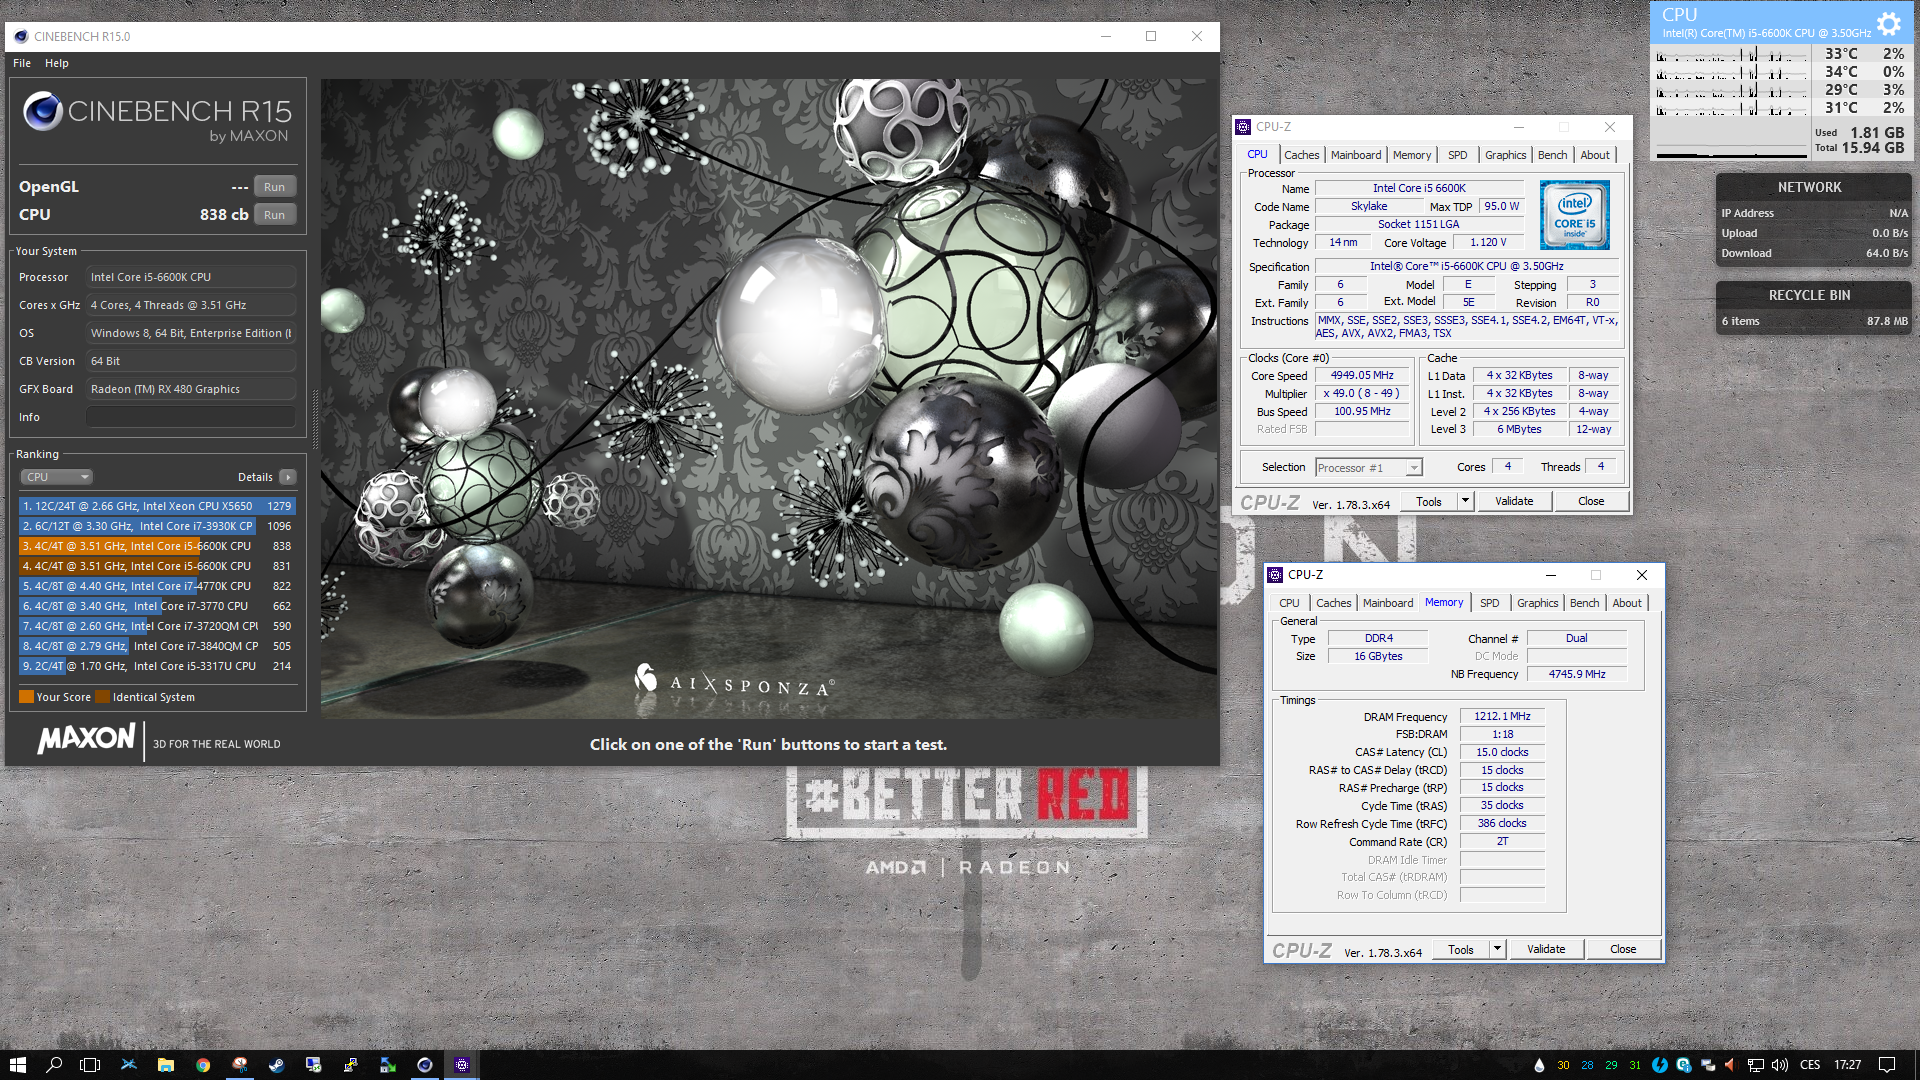Switch to the CPU-Z taskbar icon

(x=462, y=1065)
